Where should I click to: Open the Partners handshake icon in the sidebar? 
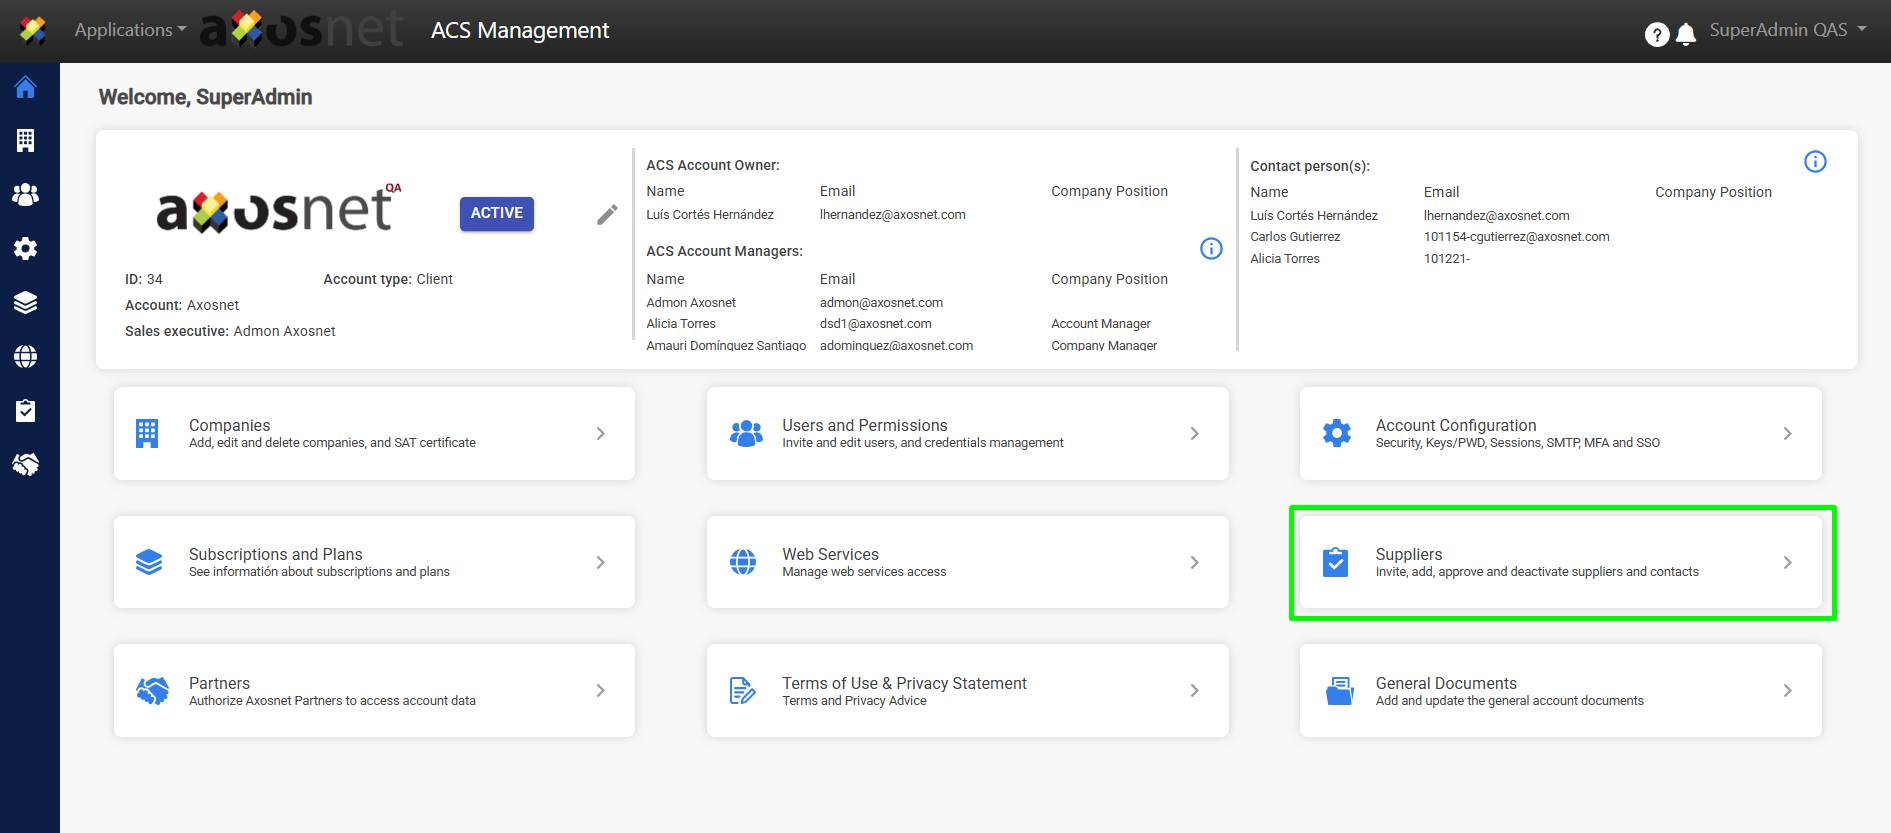(x=26, y=465)
